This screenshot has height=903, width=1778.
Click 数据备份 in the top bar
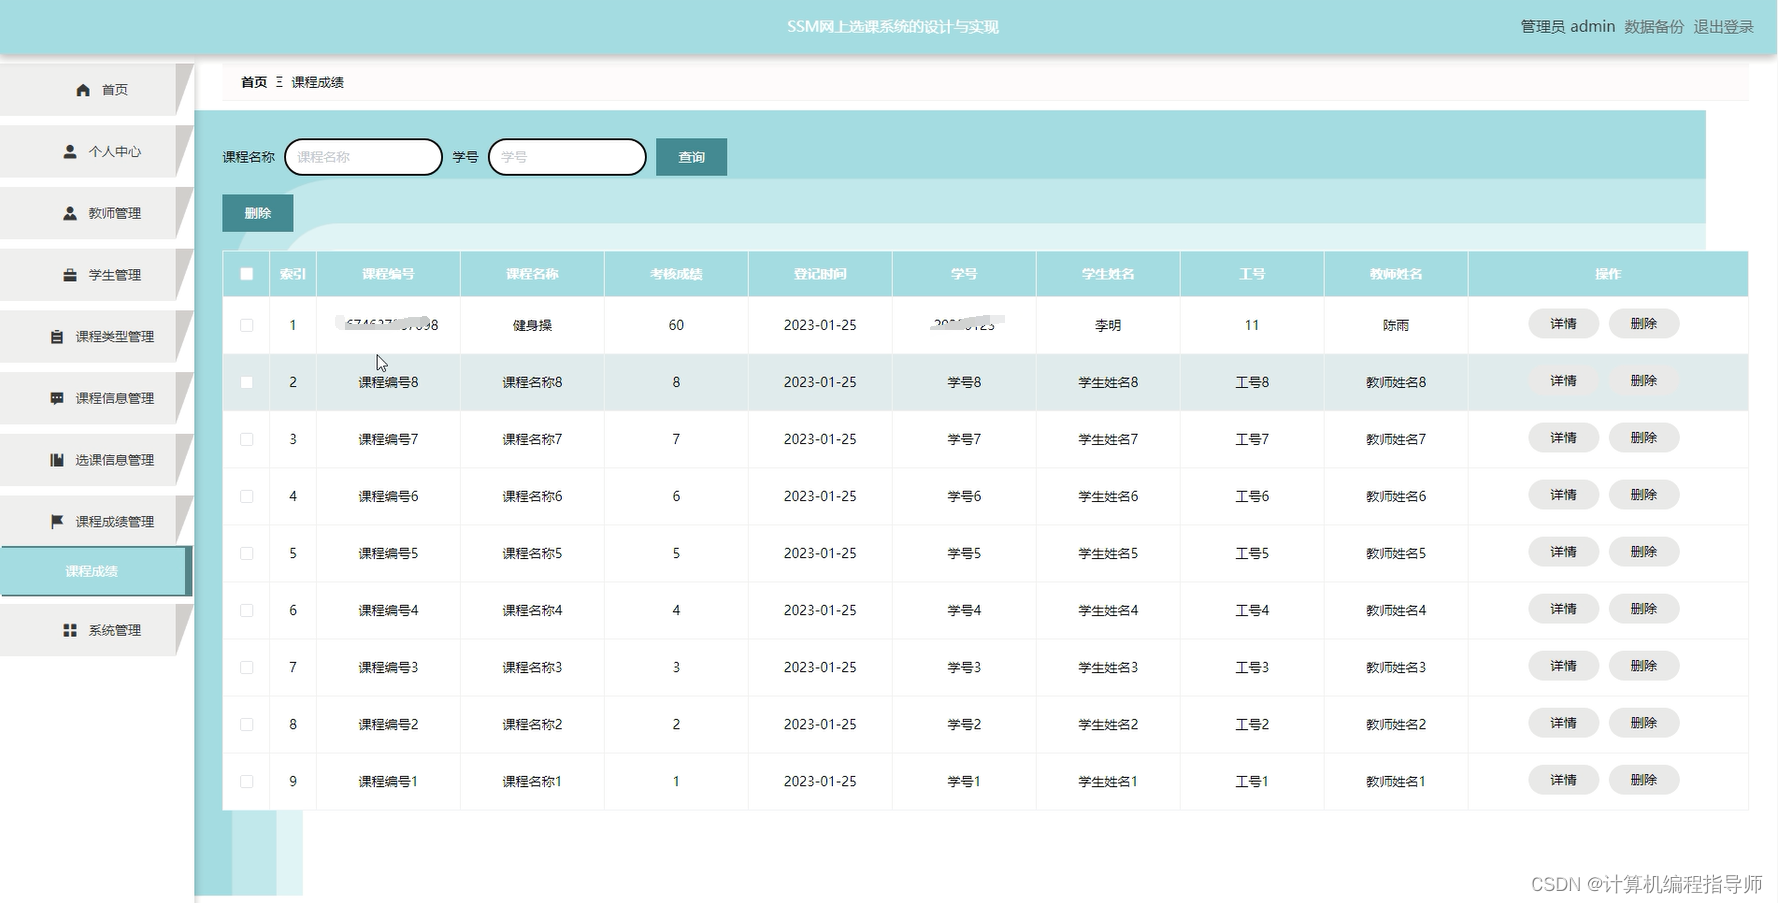tap(1654, 27)
